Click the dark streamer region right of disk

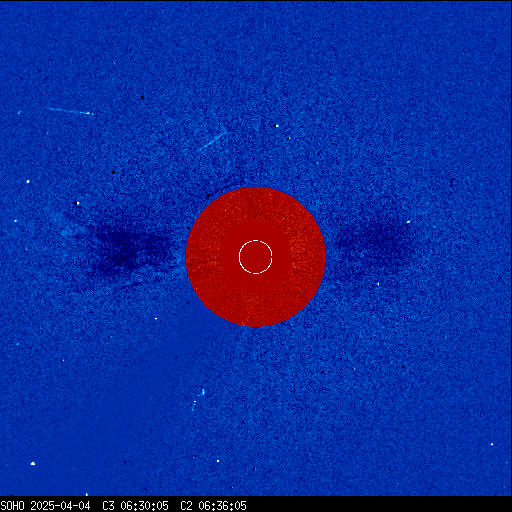pyautogui.click(x=375, y=247)
